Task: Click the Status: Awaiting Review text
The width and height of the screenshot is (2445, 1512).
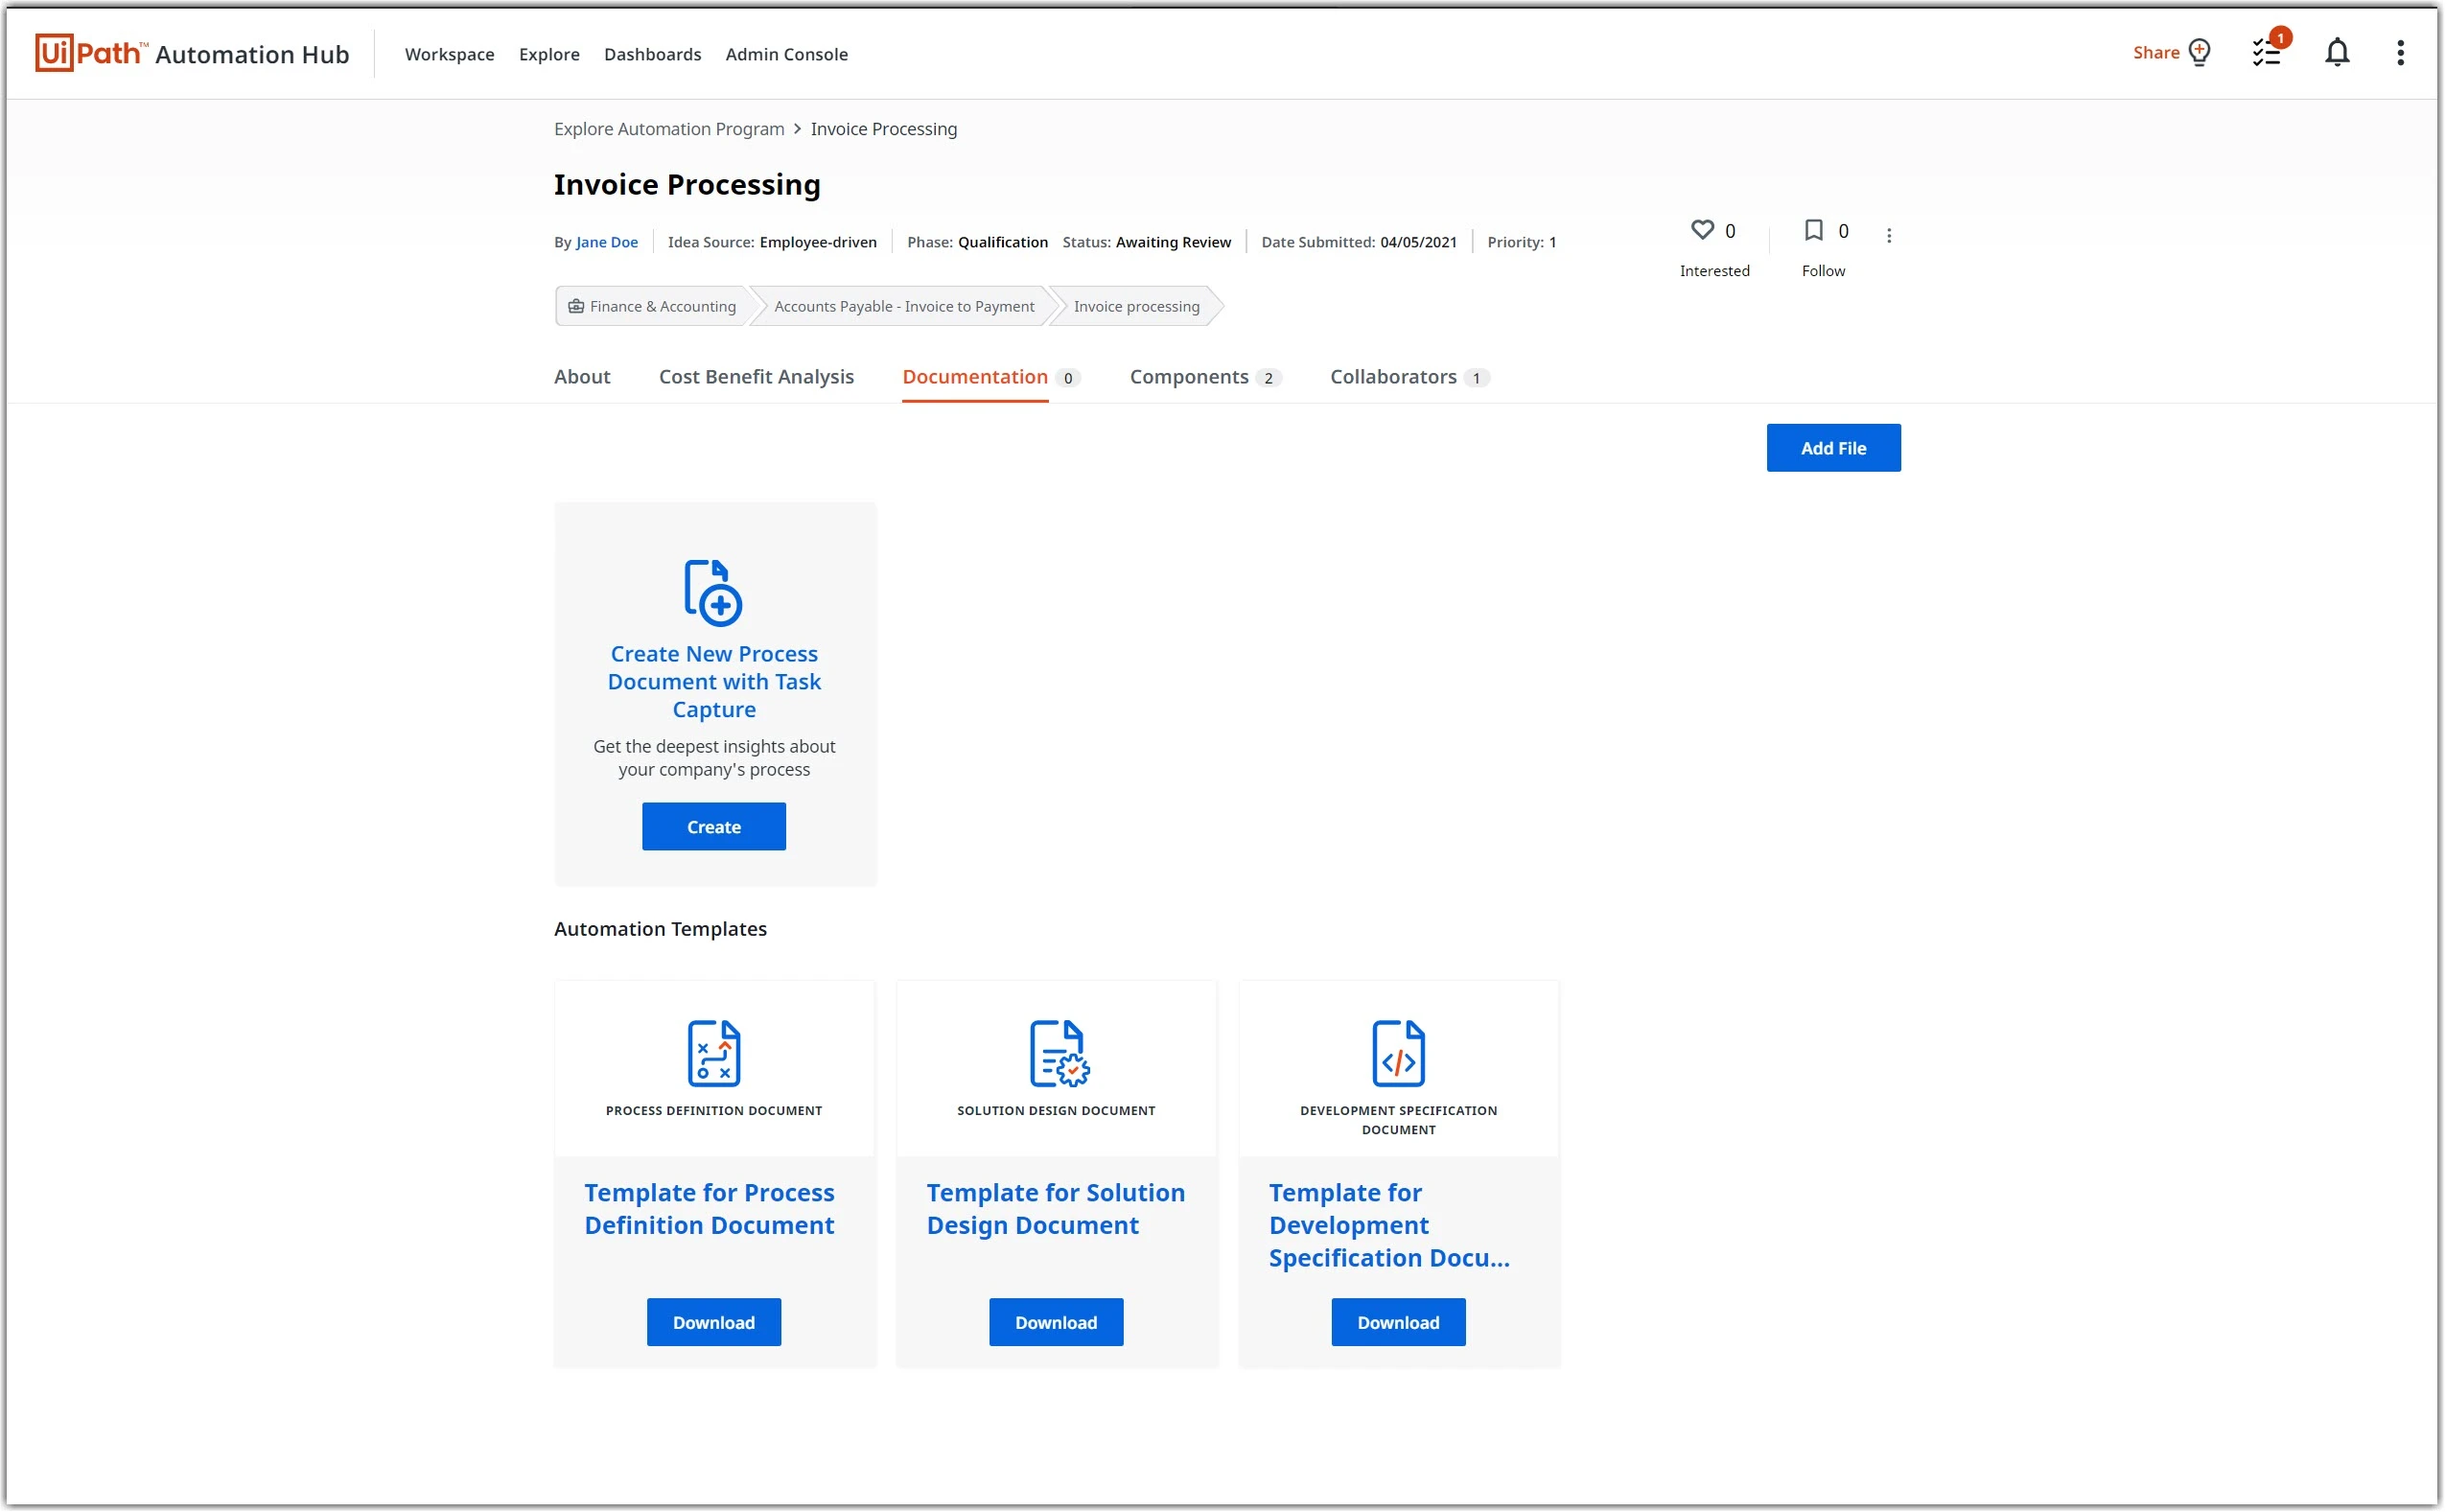Action: click(1147, 242)
